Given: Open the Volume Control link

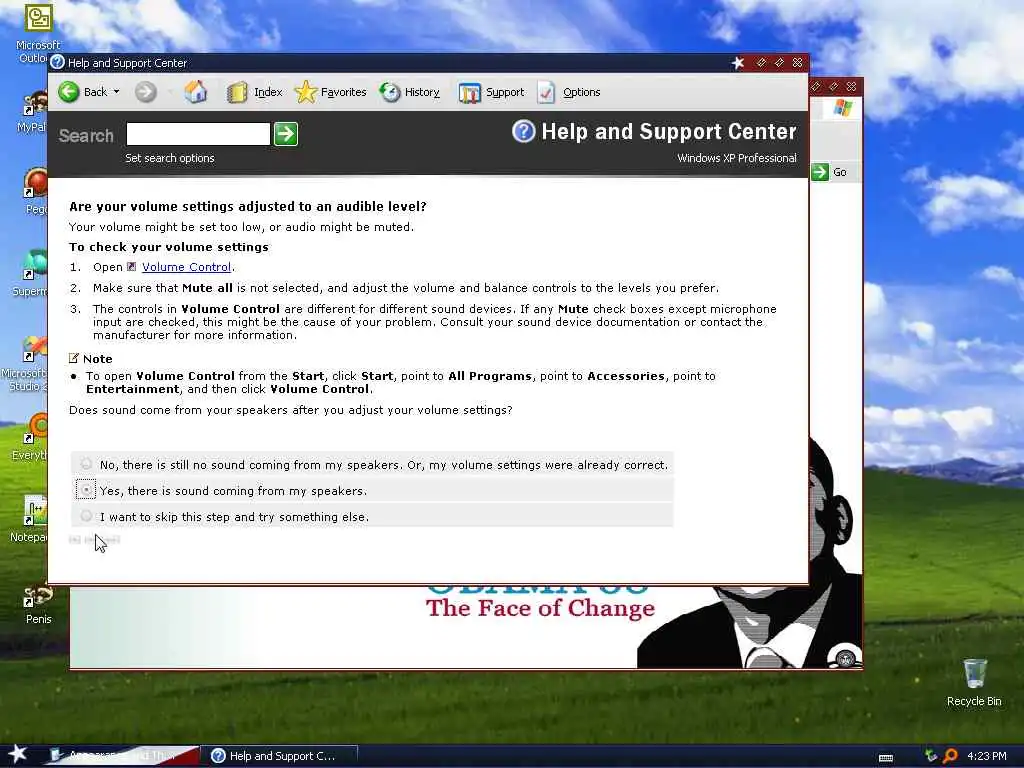Looking at the screenshot, I should point(186,267).
